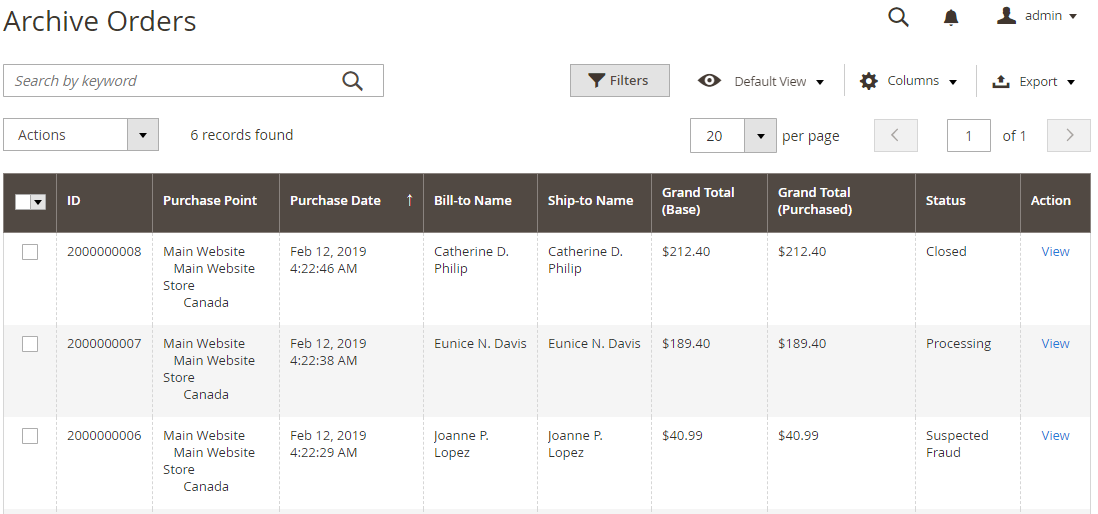Click the Export upload icon
Screen dimensions: 1098x514
1000,82
